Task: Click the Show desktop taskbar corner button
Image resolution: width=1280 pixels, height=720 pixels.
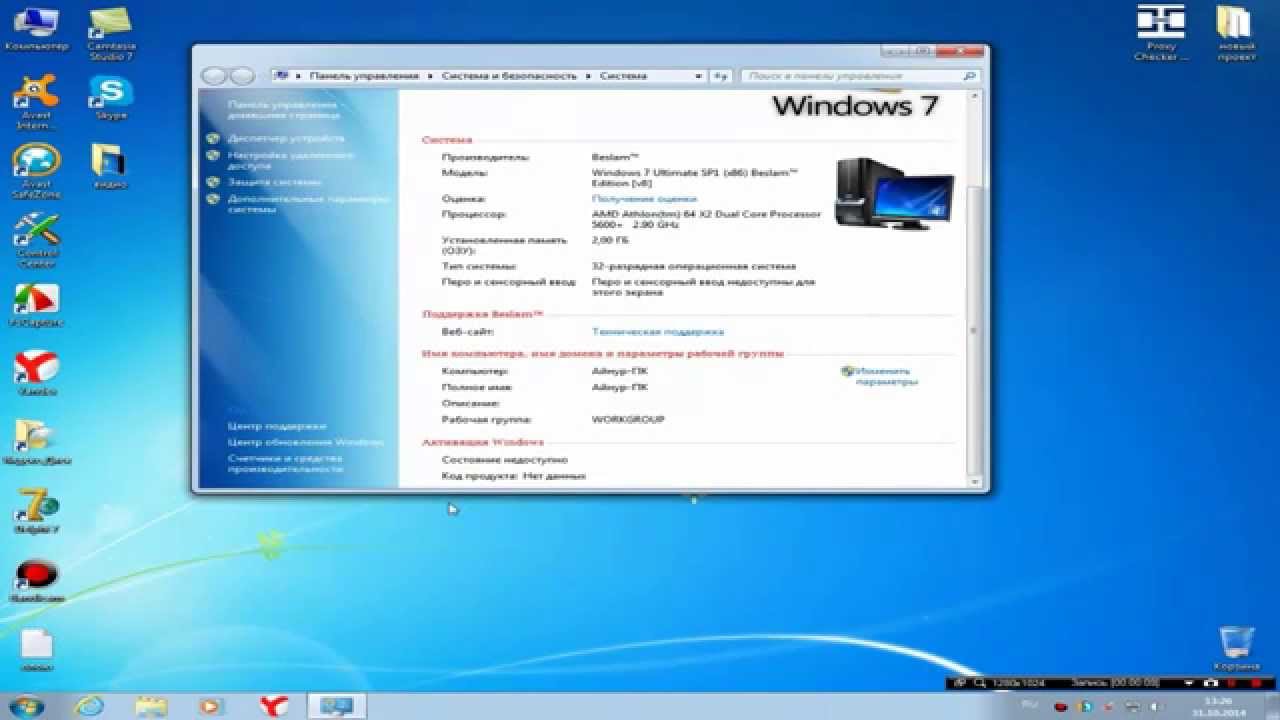Action: (x=1272, y=706)
